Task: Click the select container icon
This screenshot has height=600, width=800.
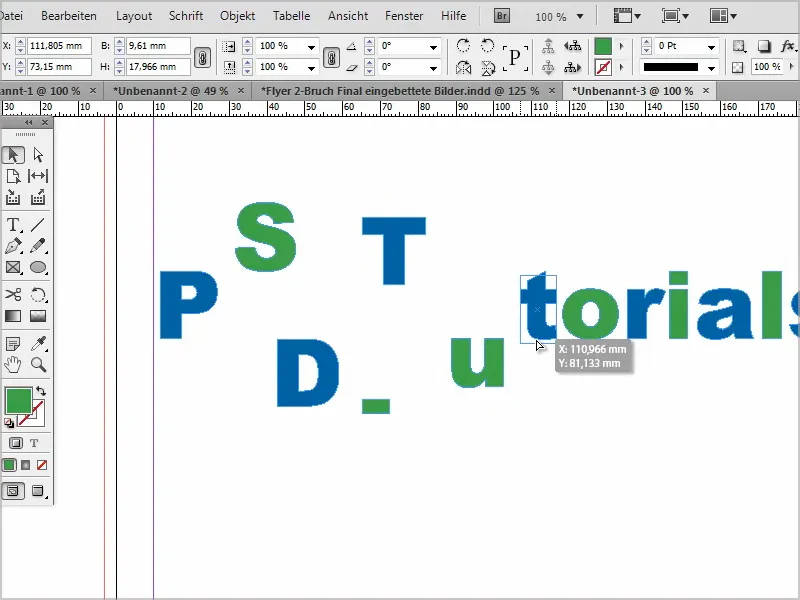Action: pos(548,46)
